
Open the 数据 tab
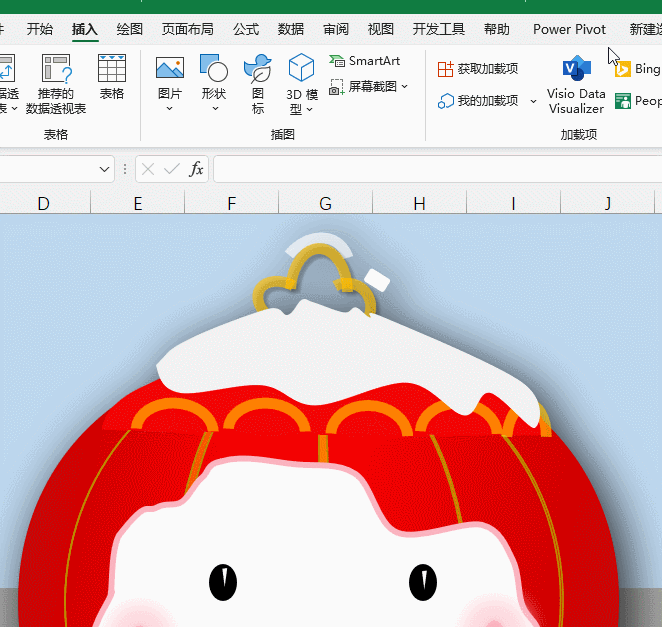[291, 29]
